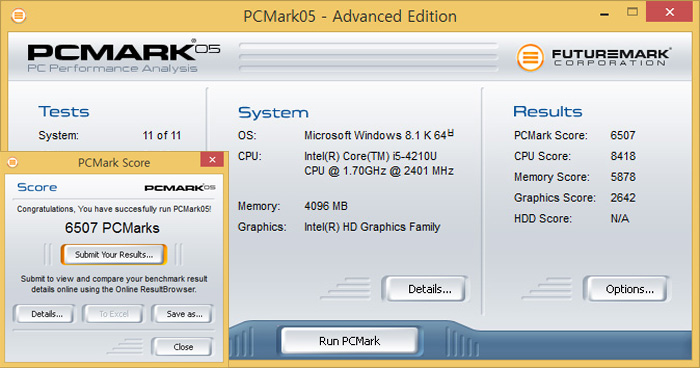The height and width of the screenshot is (368, 700).
Task: Close the PCMark Score dialog with X
Action: (x=212, y=159)
